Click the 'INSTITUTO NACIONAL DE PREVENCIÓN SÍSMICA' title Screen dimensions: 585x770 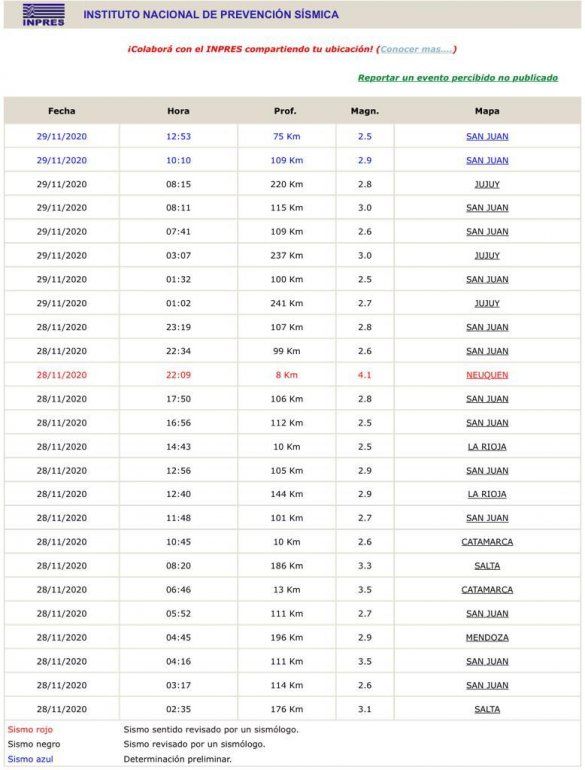coord(211,15)
